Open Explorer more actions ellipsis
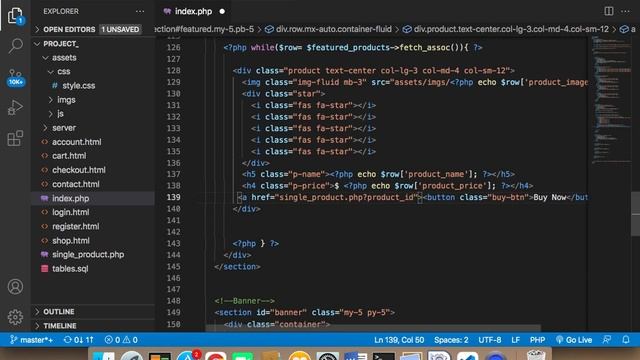 coord(140,11)
